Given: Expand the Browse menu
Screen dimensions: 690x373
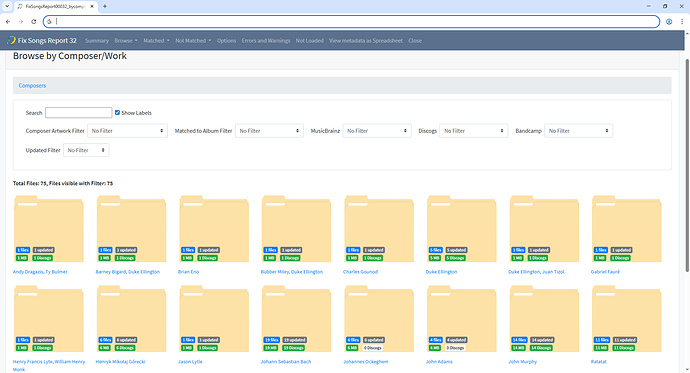Looking at the screenshot, I should 126,40.
